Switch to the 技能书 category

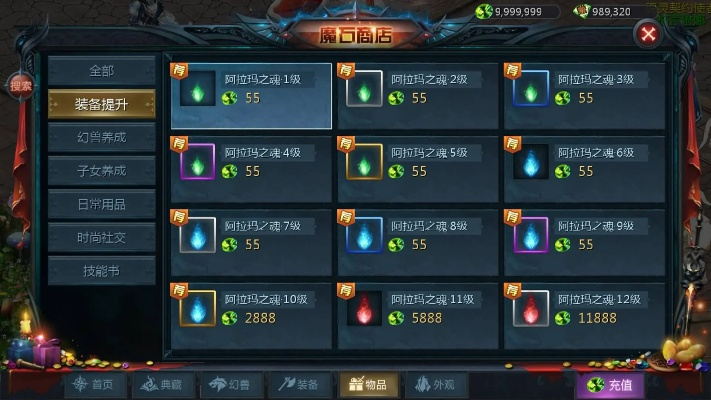click(102, 271)
